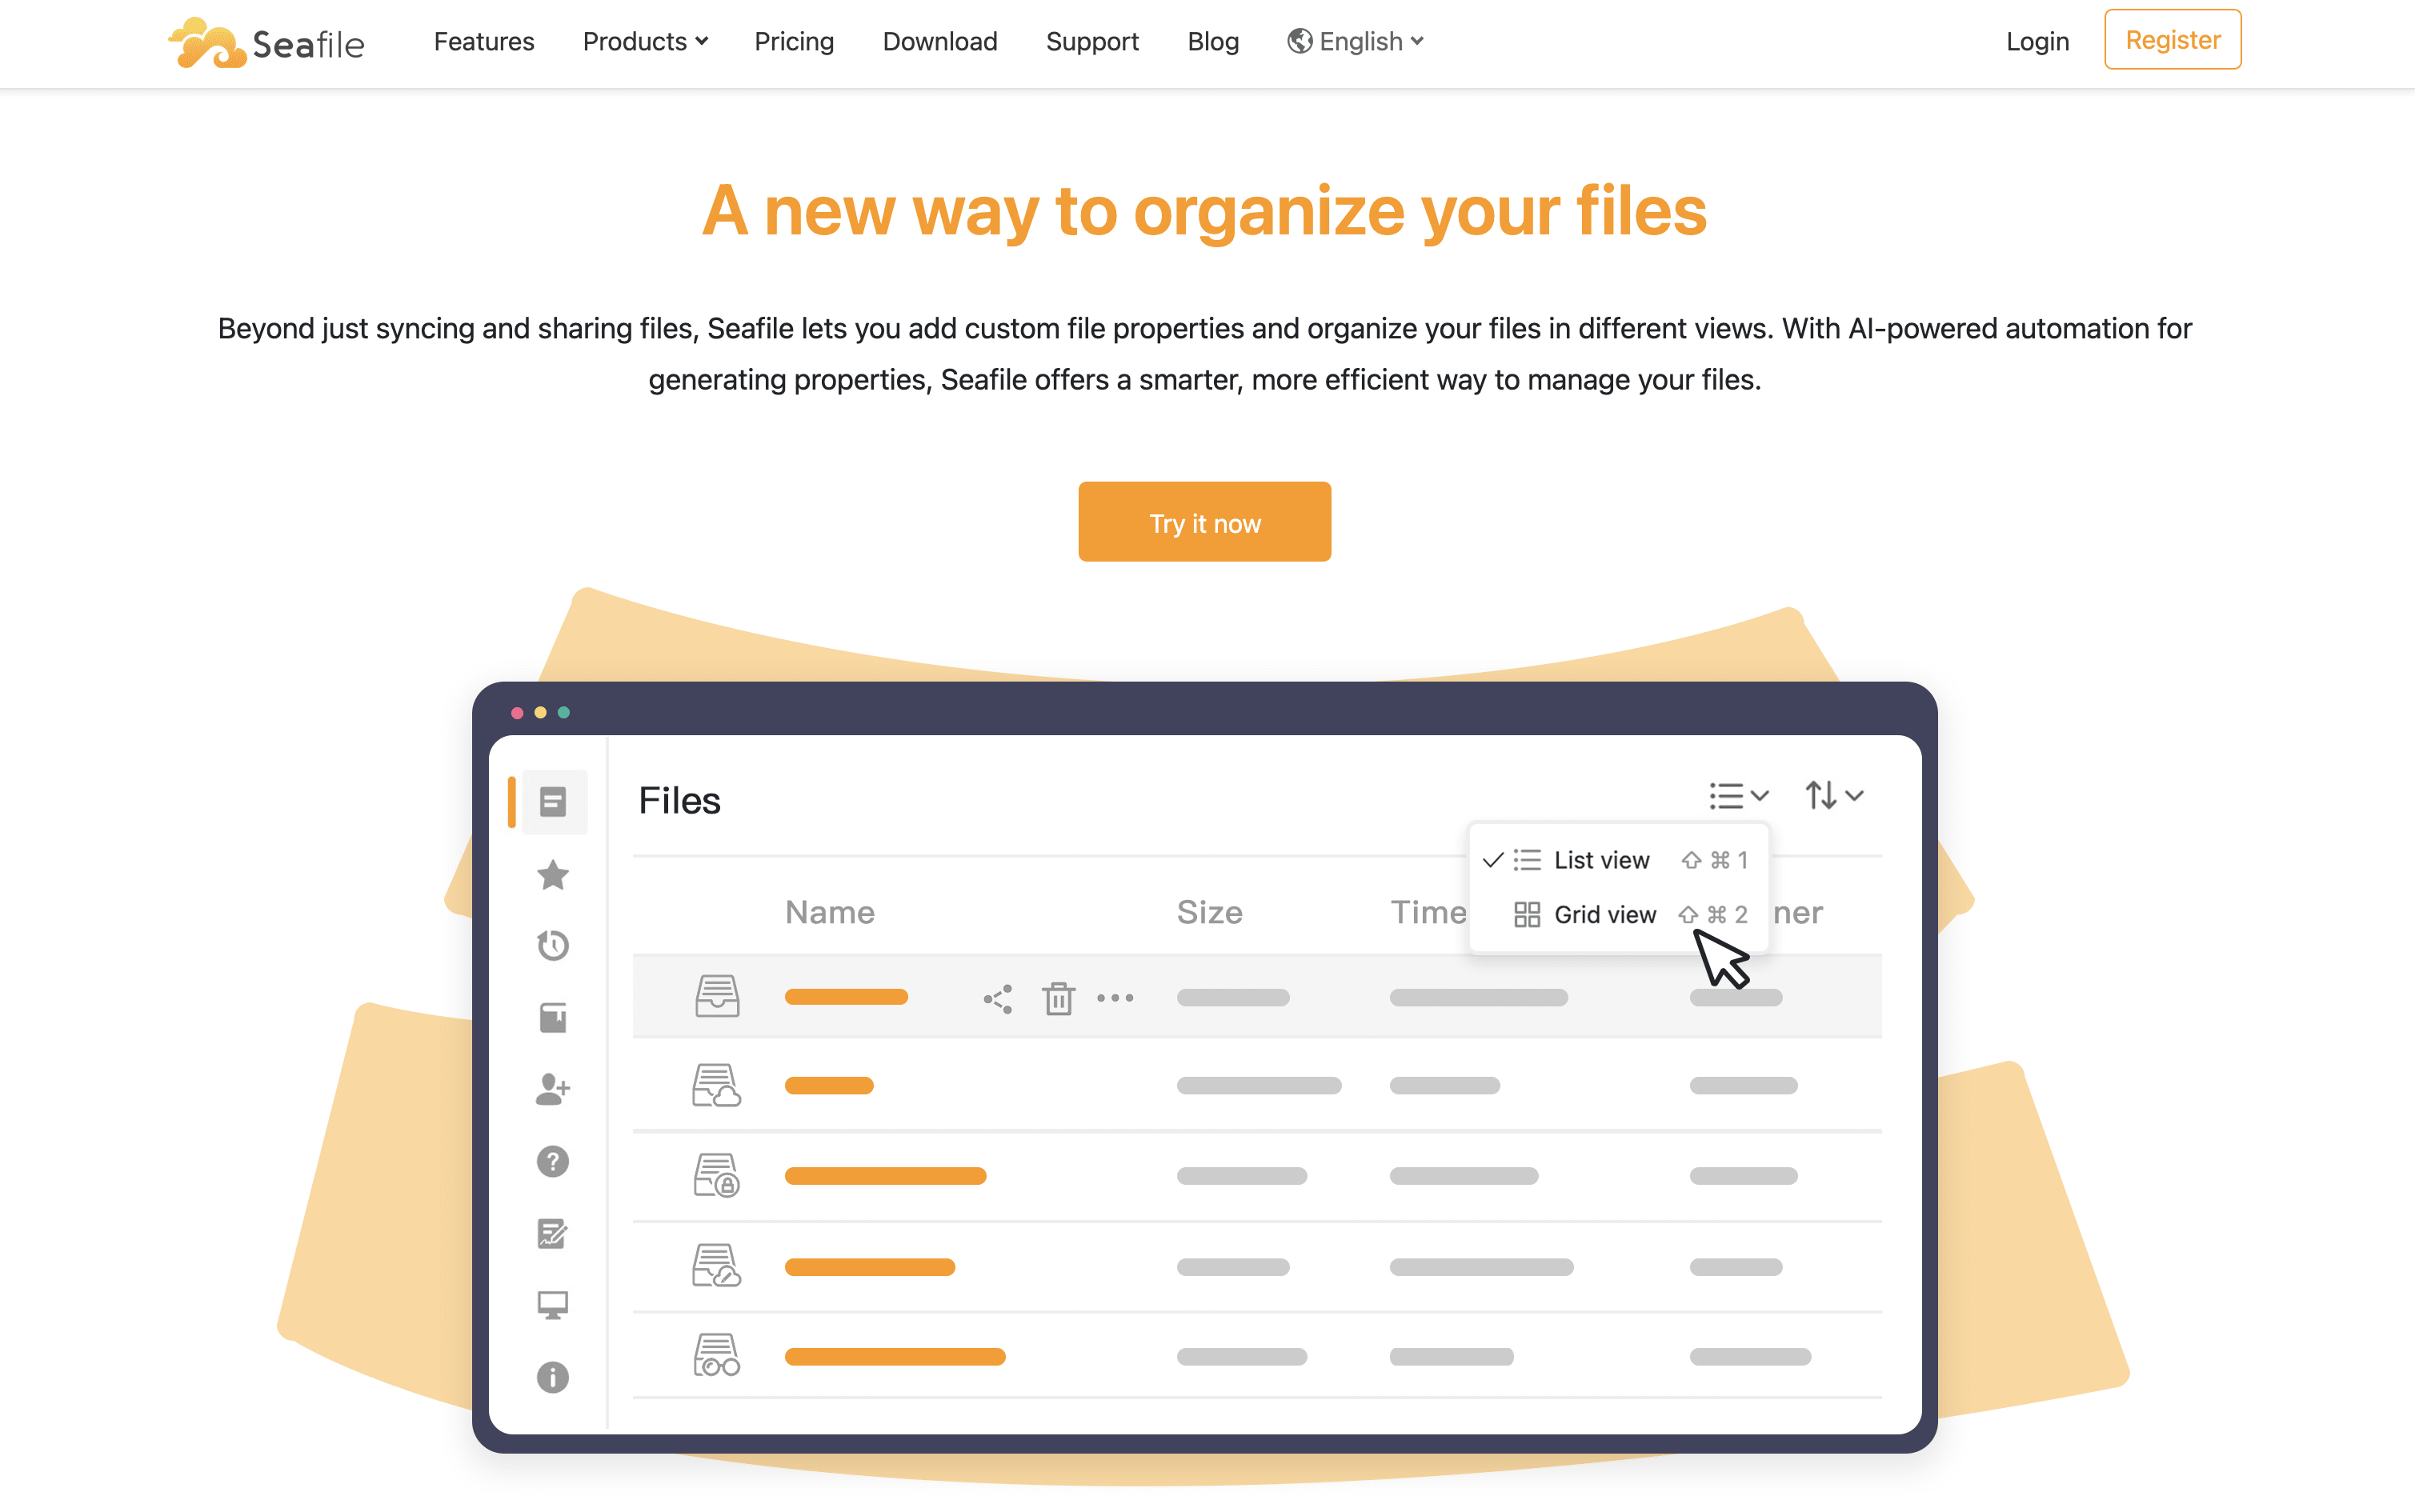The width and height of the screenshot is (2415, 1512).
Task: Click the trash delete icon in the highlighted row
Action: (1058, 998)
